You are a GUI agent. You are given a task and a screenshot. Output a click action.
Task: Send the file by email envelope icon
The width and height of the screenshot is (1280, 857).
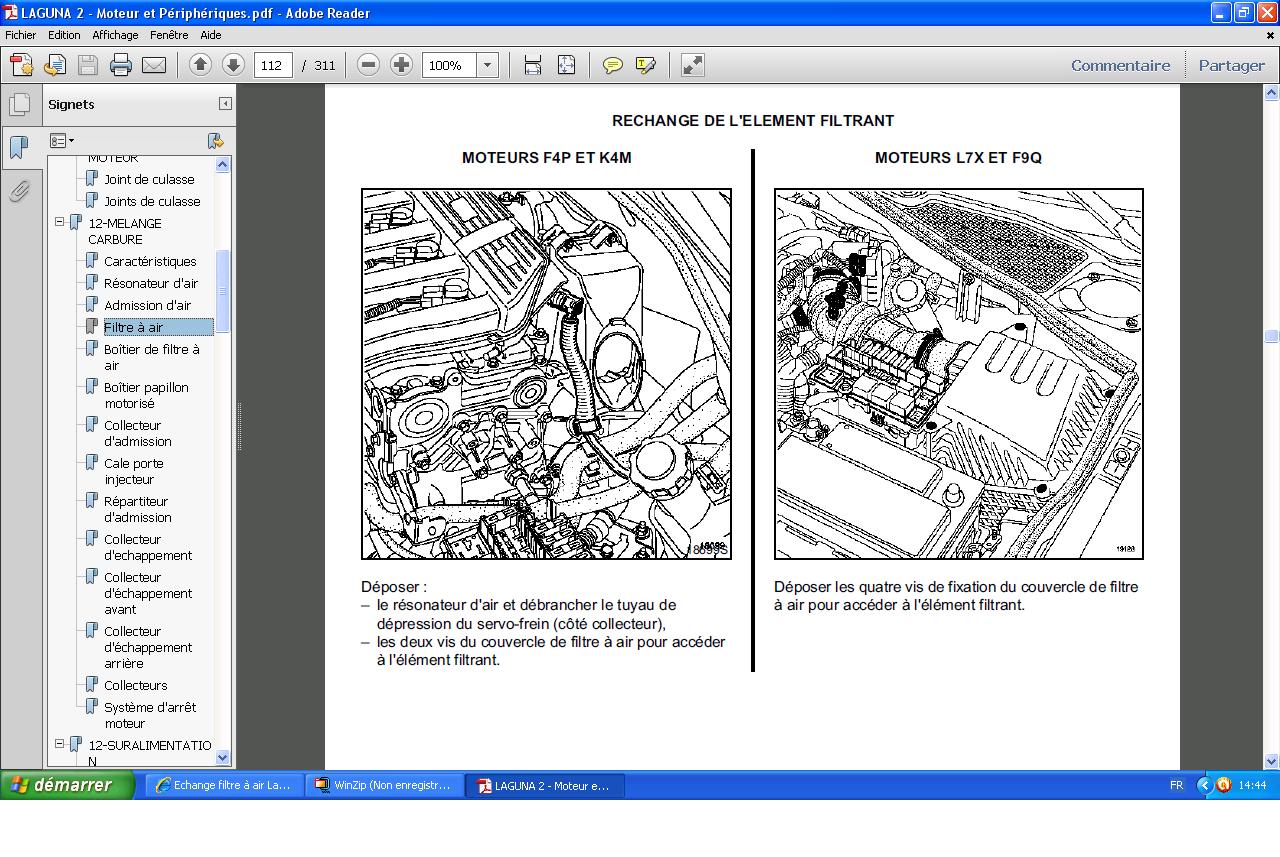[x=154, y=65]
